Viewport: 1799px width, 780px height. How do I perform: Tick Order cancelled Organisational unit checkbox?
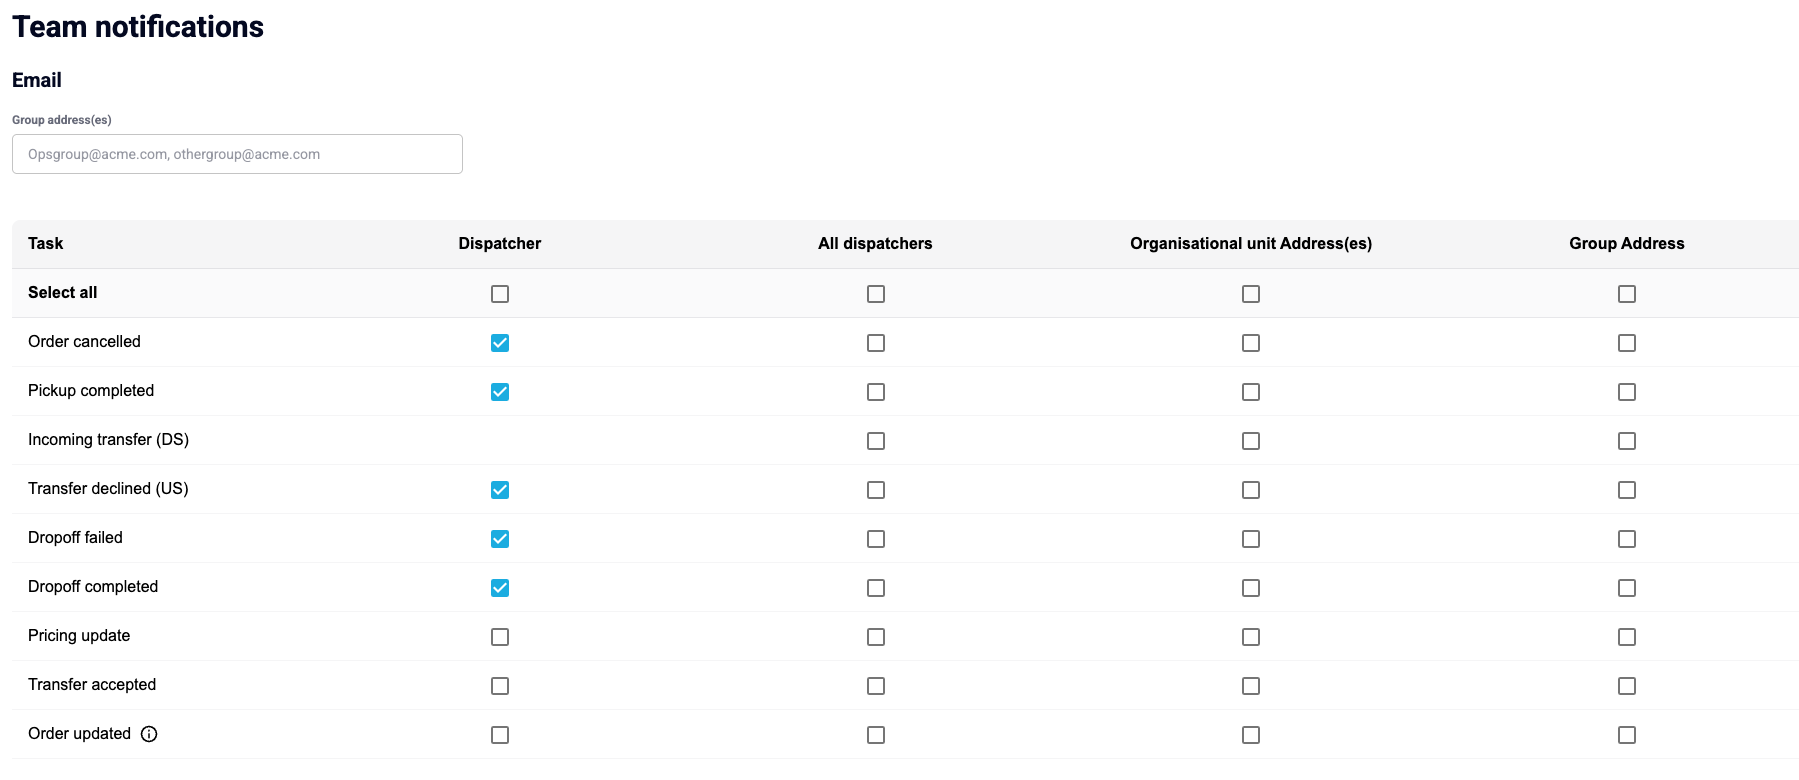(x=1251, y=343)
